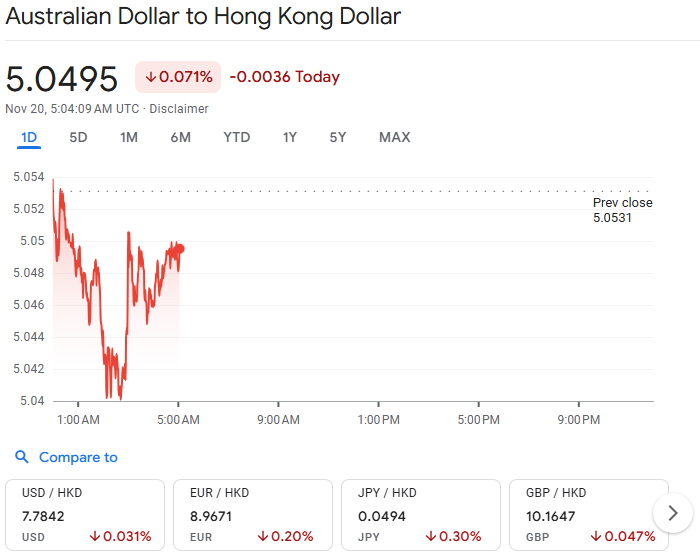The image size is (700, 560).
Task: Open the Disclaimer link
Action: (x=179, y=109)
